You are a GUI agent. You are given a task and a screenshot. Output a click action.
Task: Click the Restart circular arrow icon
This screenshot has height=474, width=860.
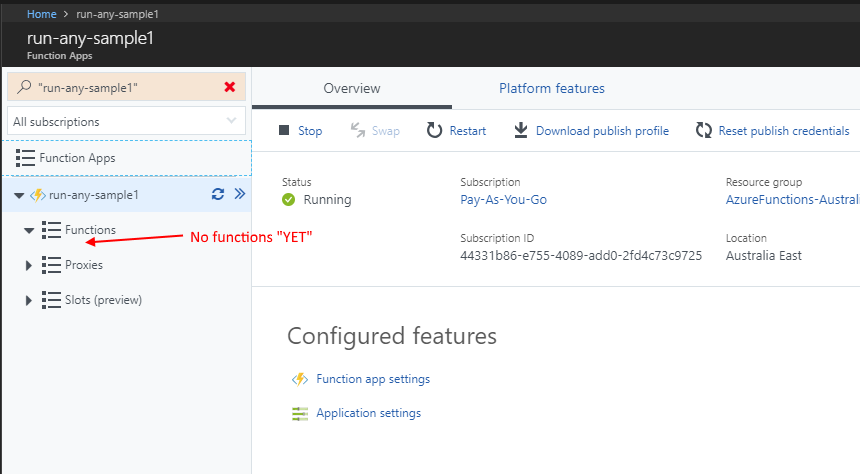(434, 131)
